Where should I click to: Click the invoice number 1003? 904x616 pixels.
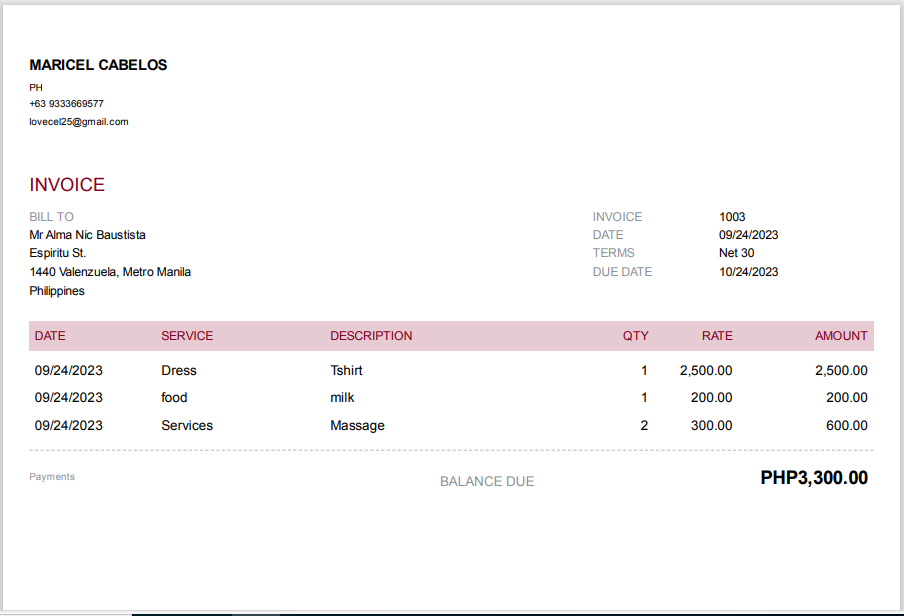pyautogui.click(x=732, y=217)
